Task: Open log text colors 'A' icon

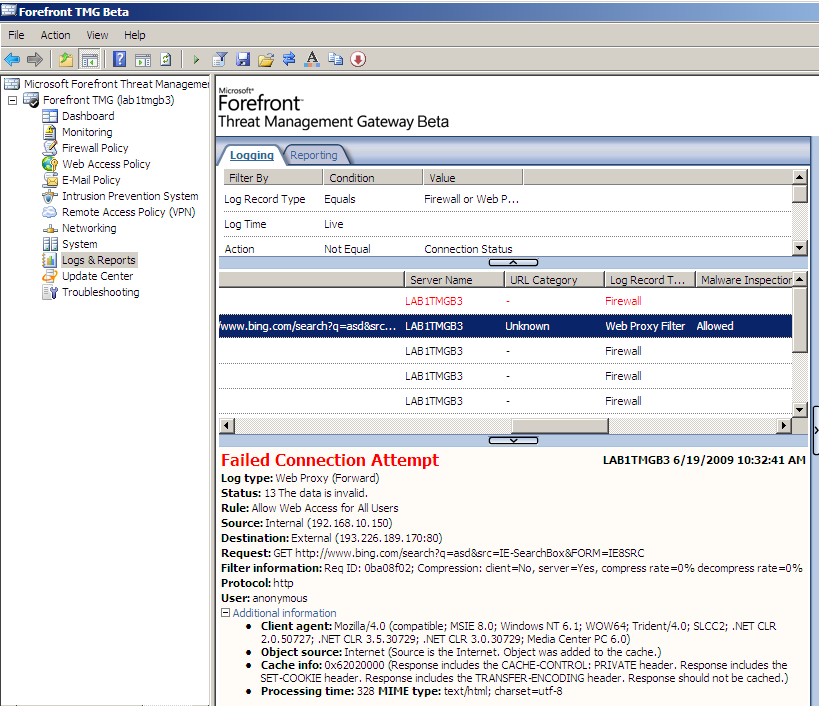Action: click(312, 59)
